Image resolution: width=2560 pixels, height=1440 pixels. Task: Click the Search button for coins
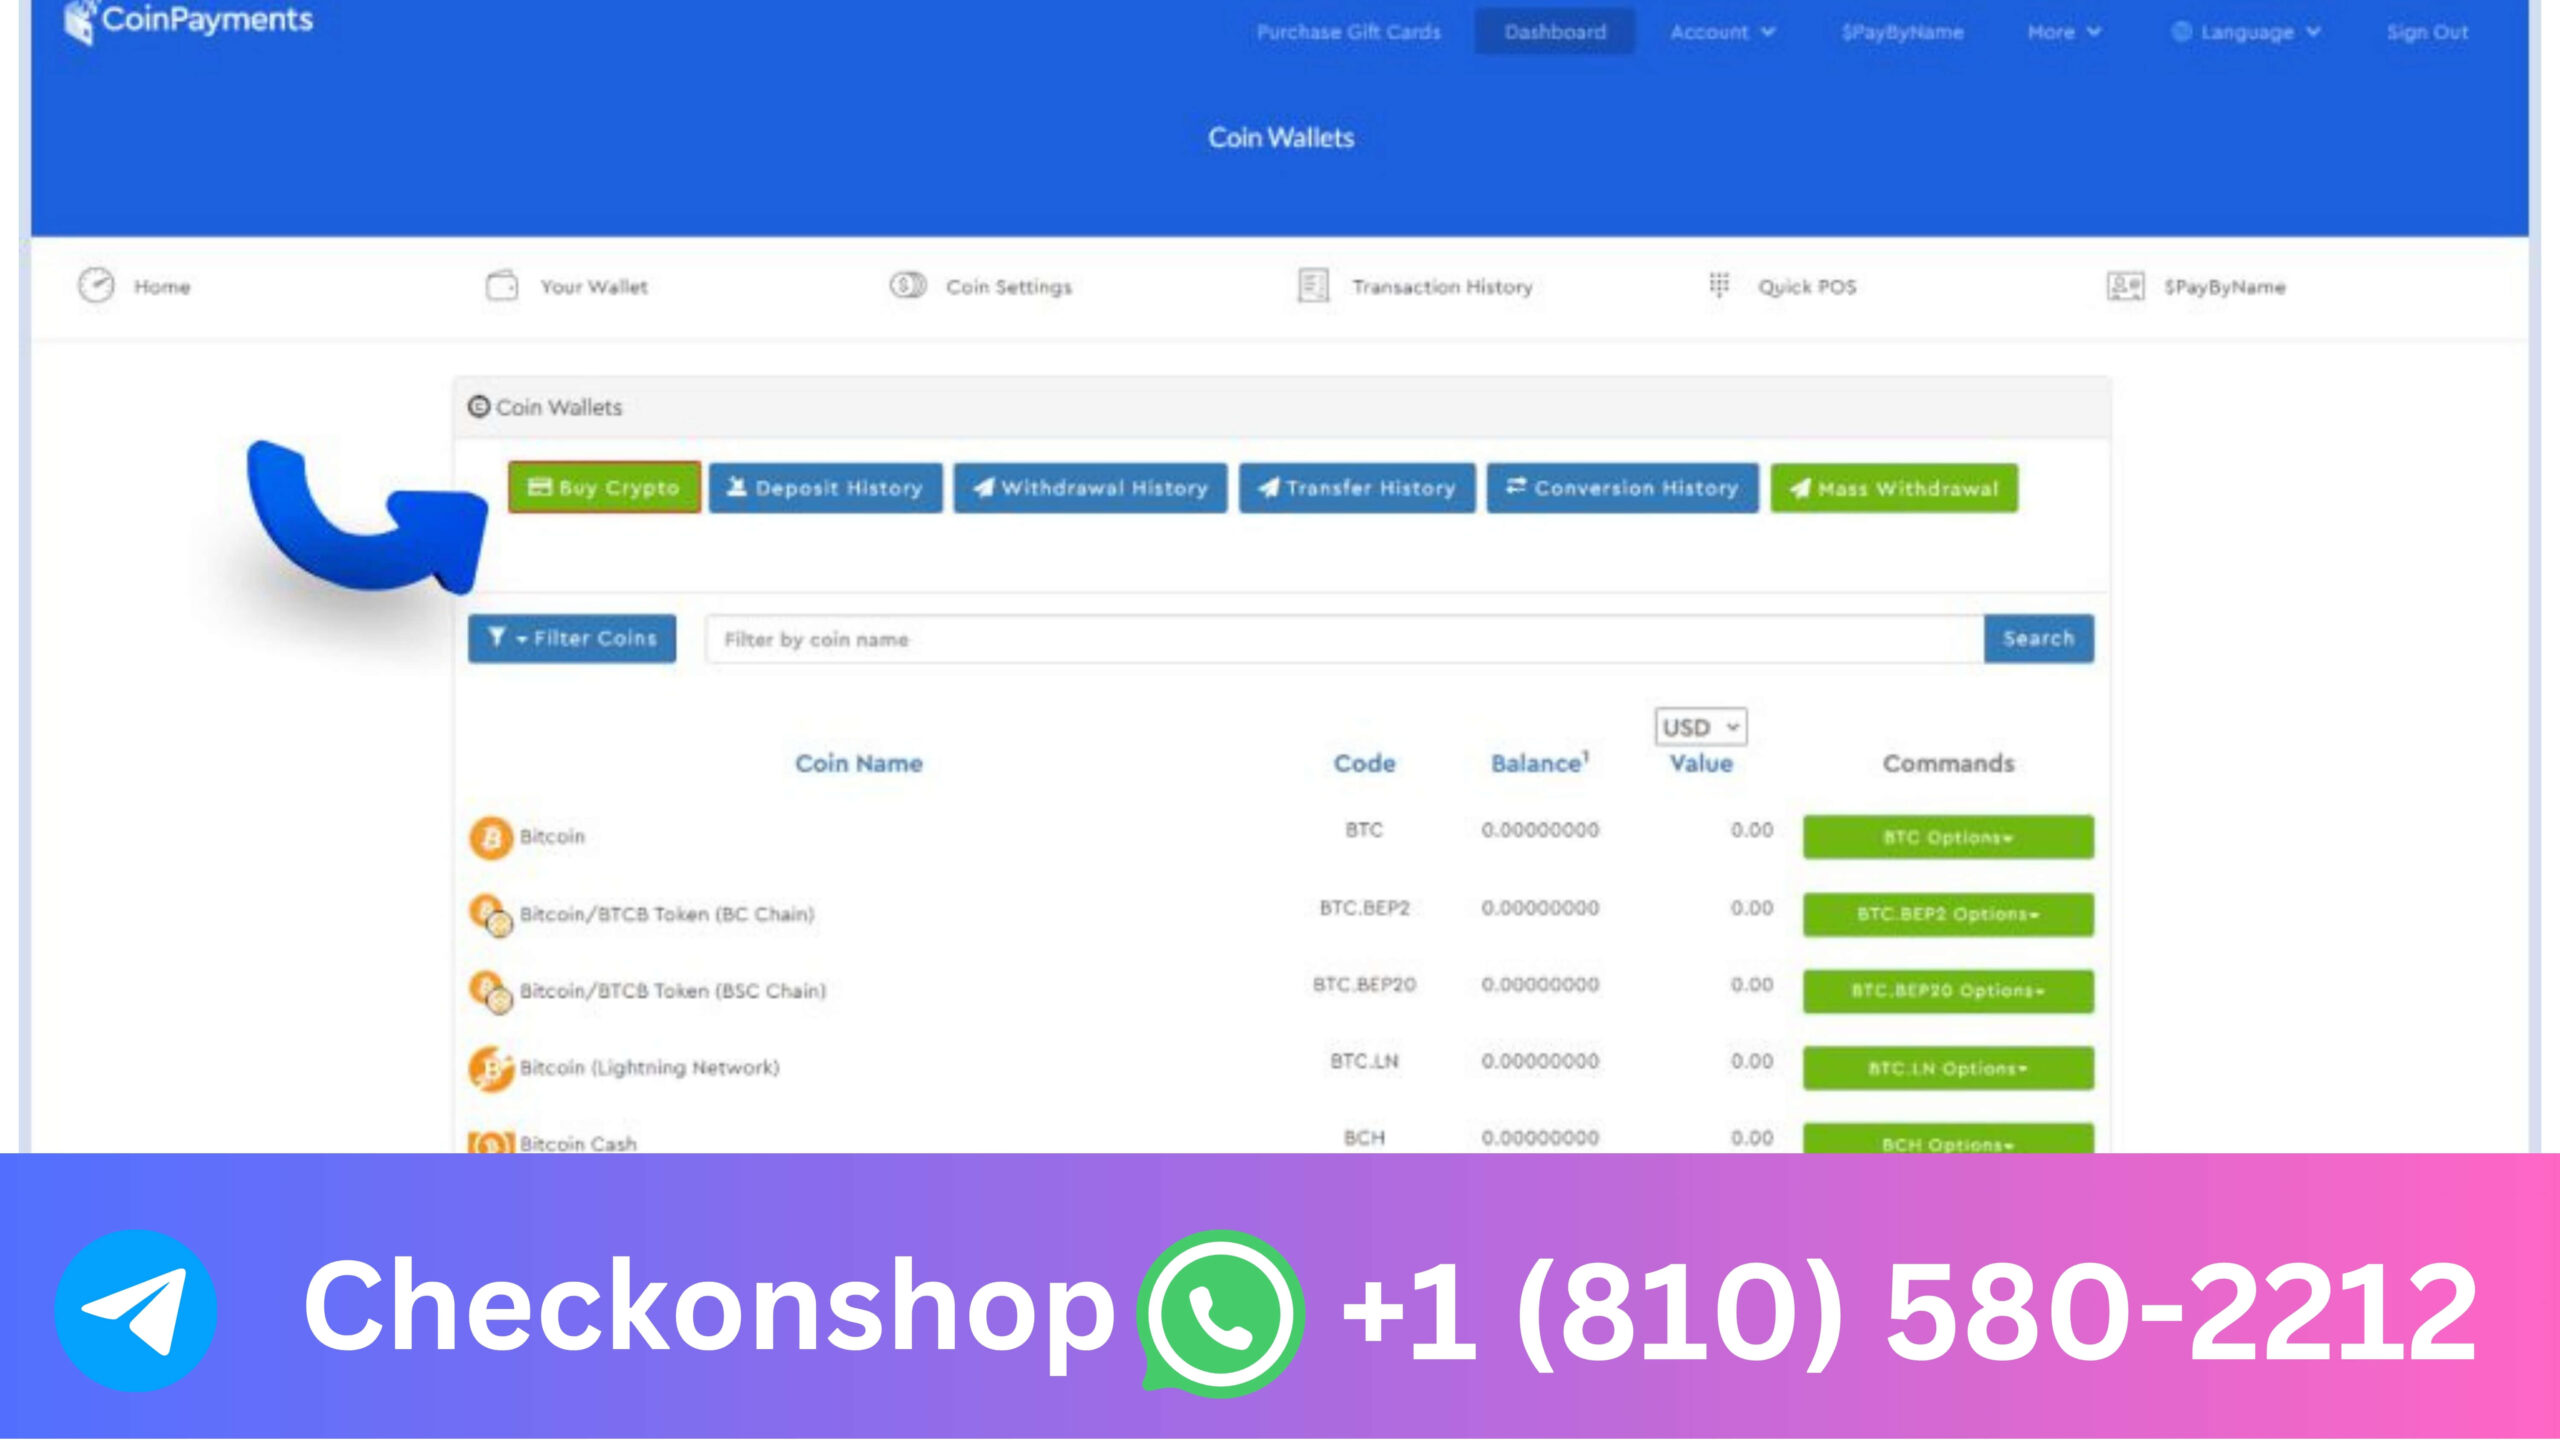pos(2038,638)
